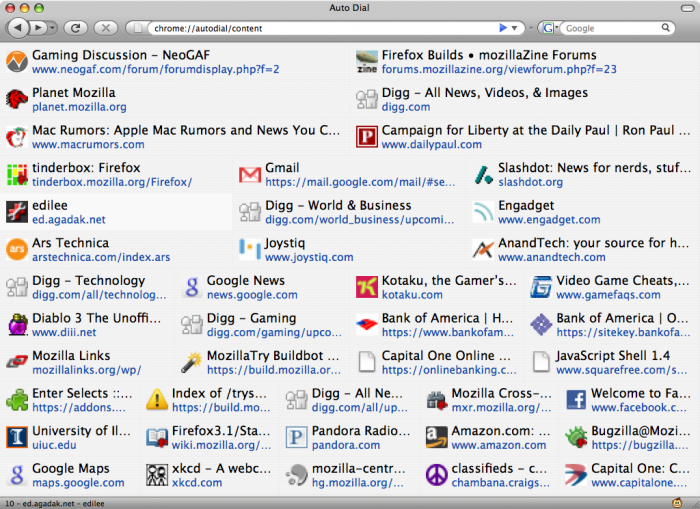Click the Enter Selects puzzle piece icon

point(17,400)
